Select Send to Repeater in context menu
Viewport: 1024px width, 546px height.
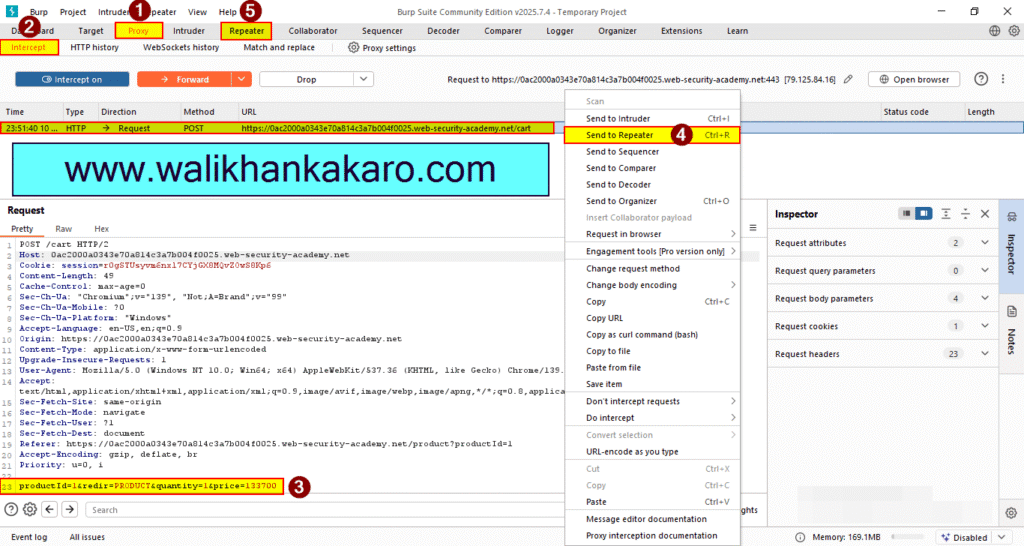coord(652,135)
